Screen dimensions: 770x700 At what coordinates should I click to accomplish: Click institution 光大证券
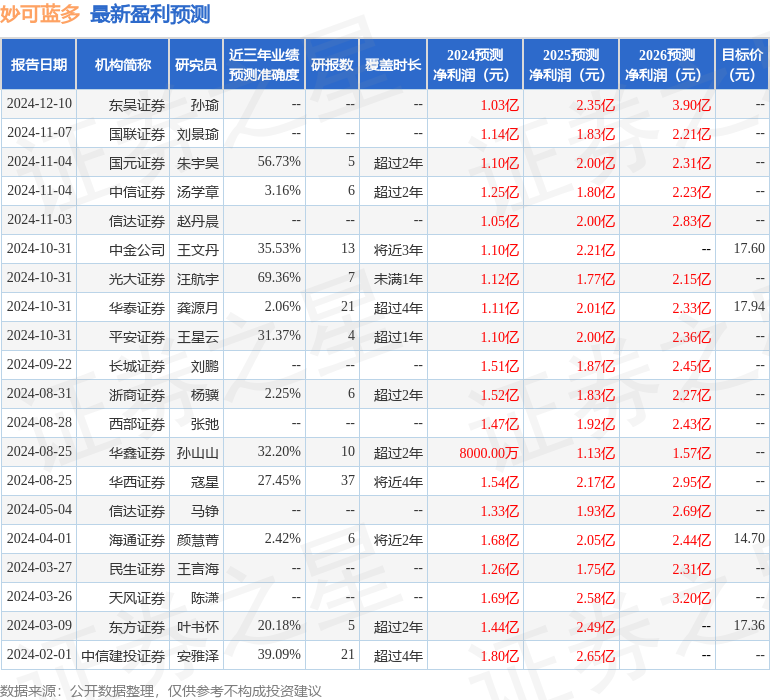tap(137, 279)
